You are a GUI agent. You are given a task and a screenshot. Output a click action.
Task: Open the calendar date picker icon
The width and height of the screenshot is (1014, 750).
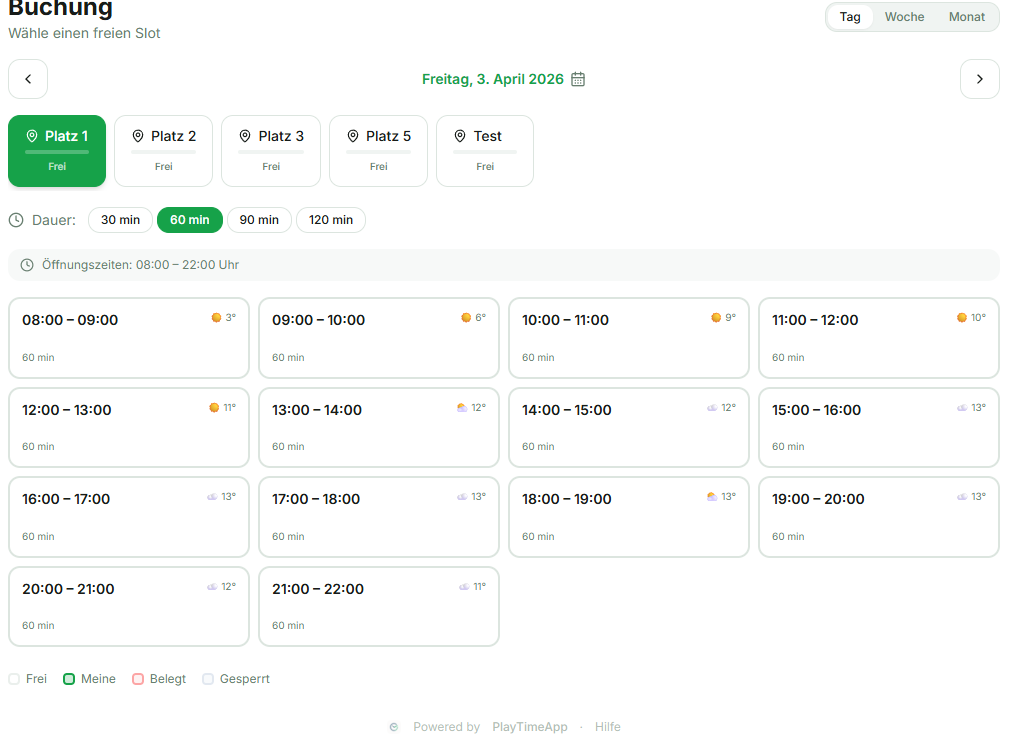(x=578, y=79)
